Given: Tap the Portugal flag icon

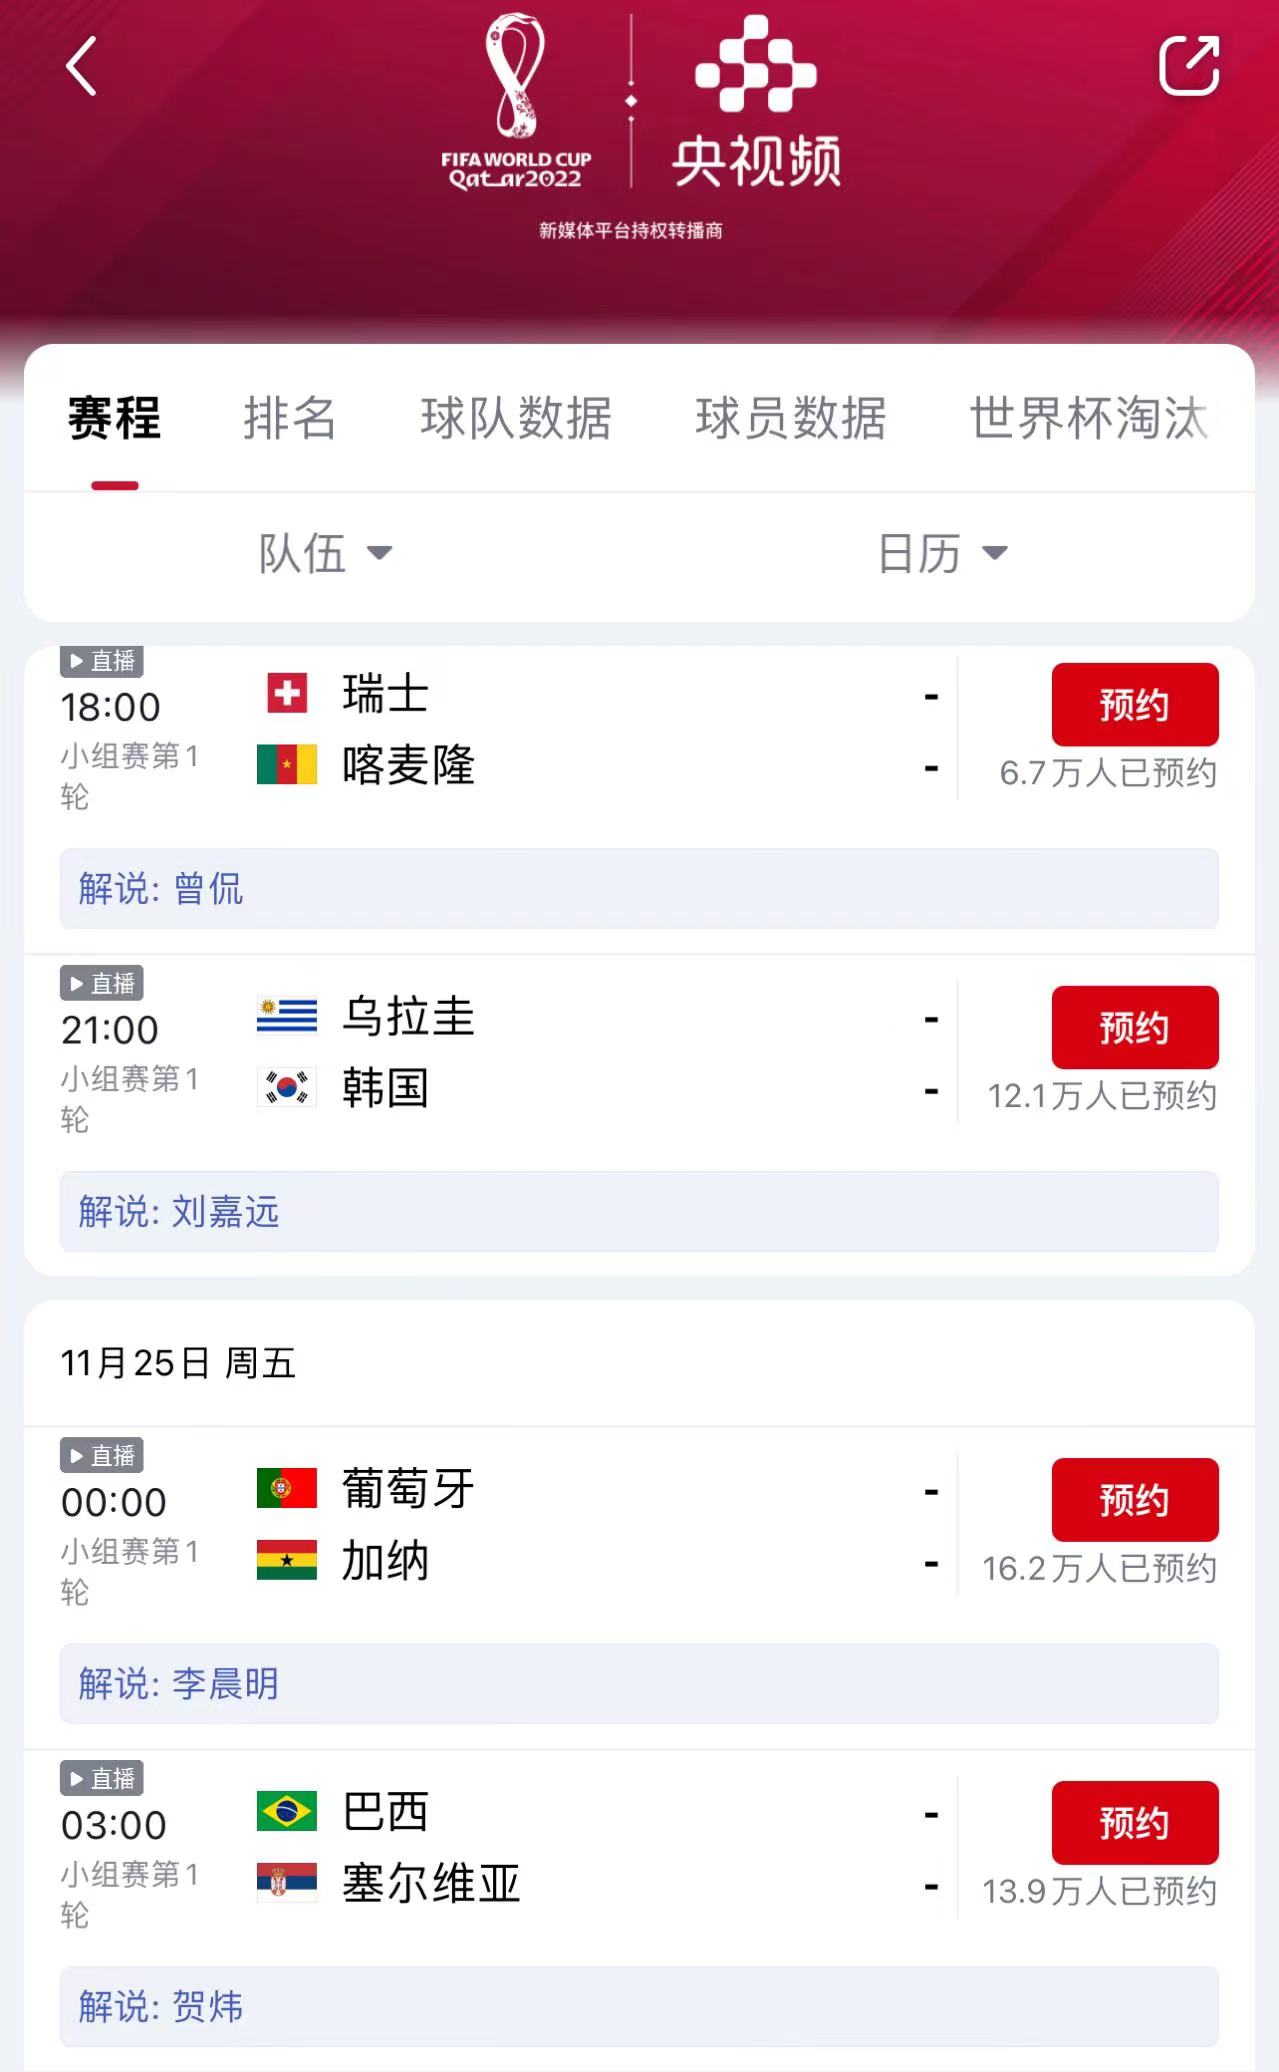Looking at the screenshot, I should pyautogui.click(x=287, y=1488).
